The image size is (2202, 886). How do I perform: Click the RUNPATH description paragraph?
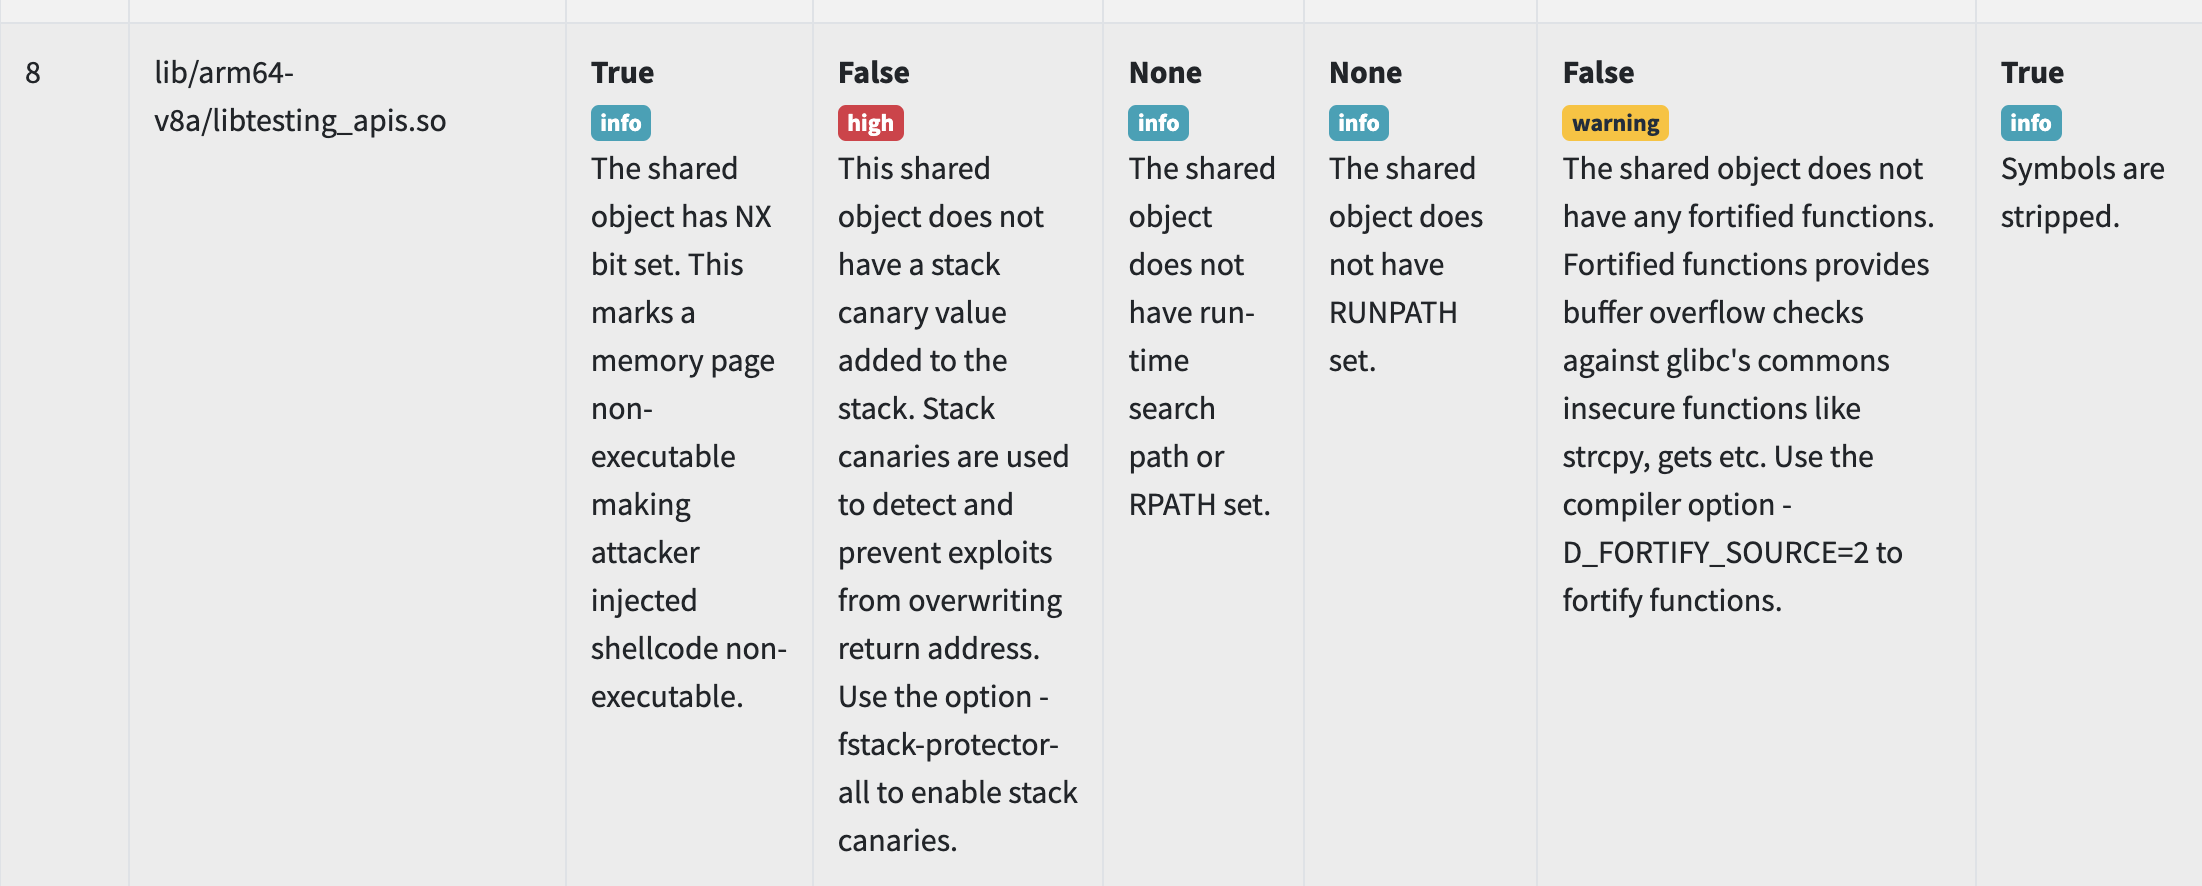pos(1406,264)
